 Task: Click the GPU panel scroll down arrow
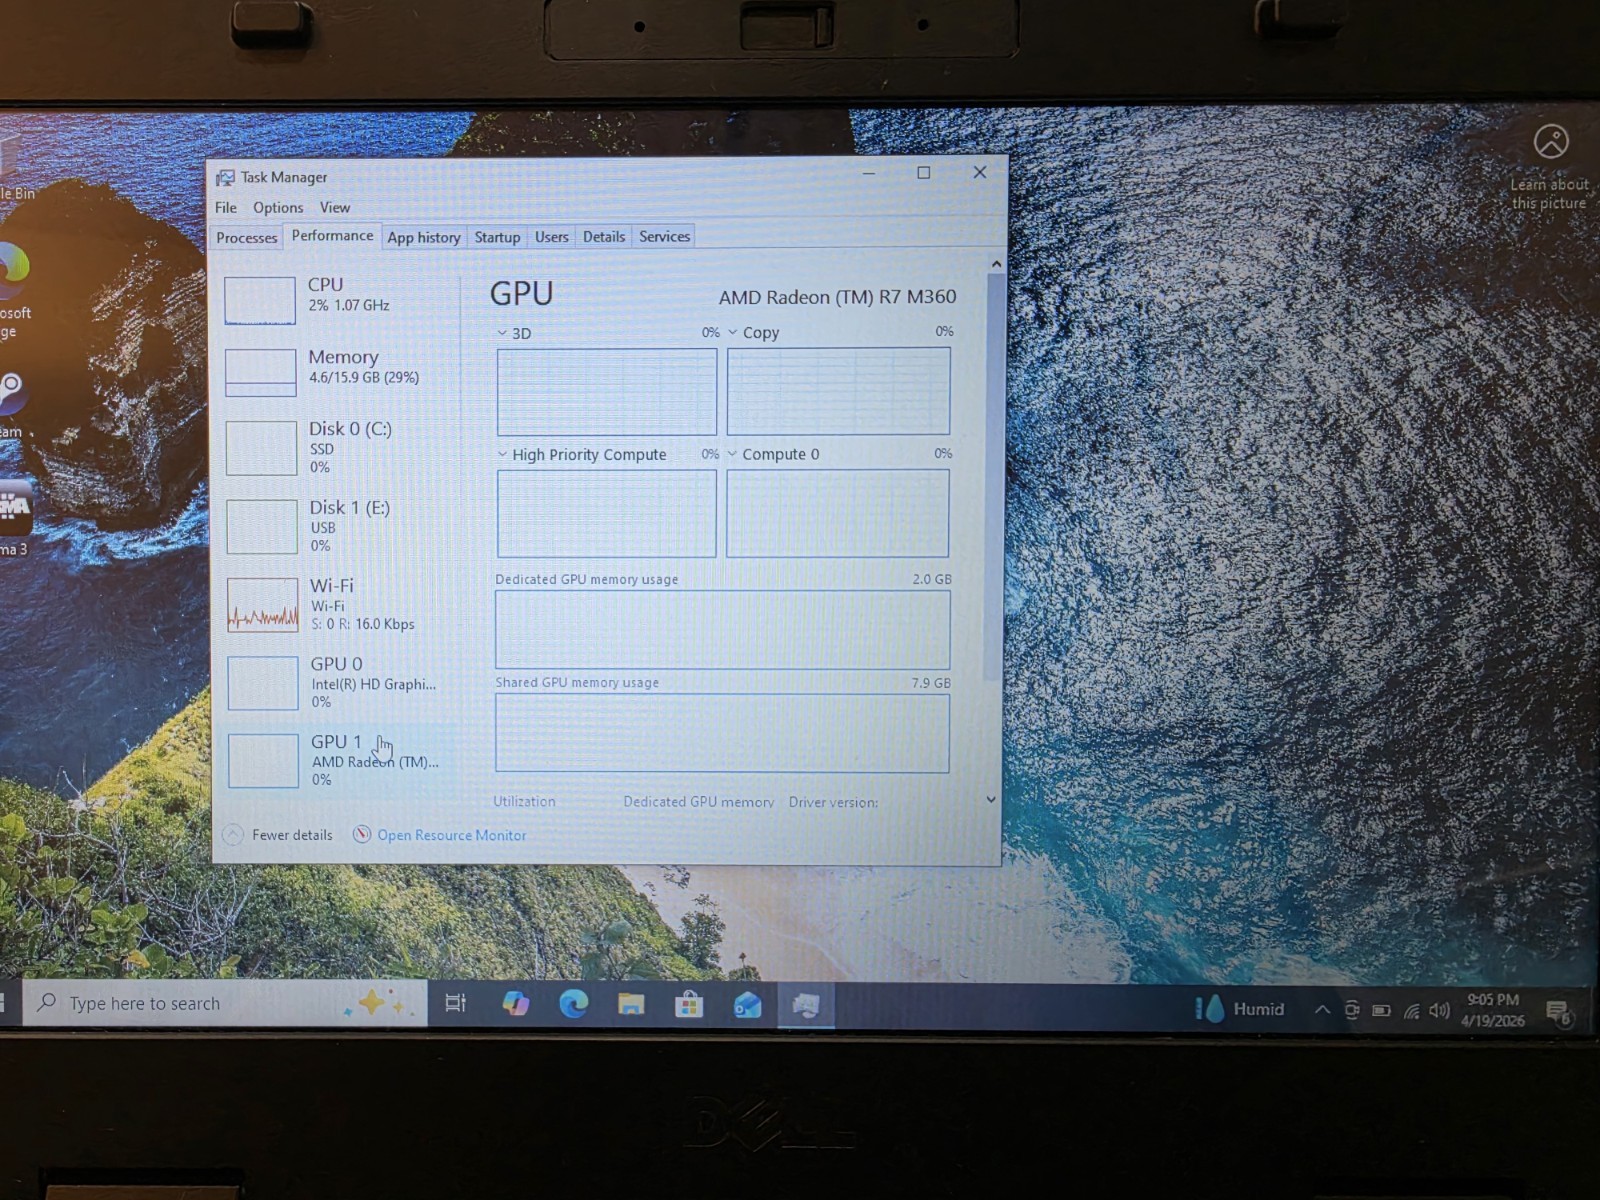pyautogui.click(x=991, y=799)
